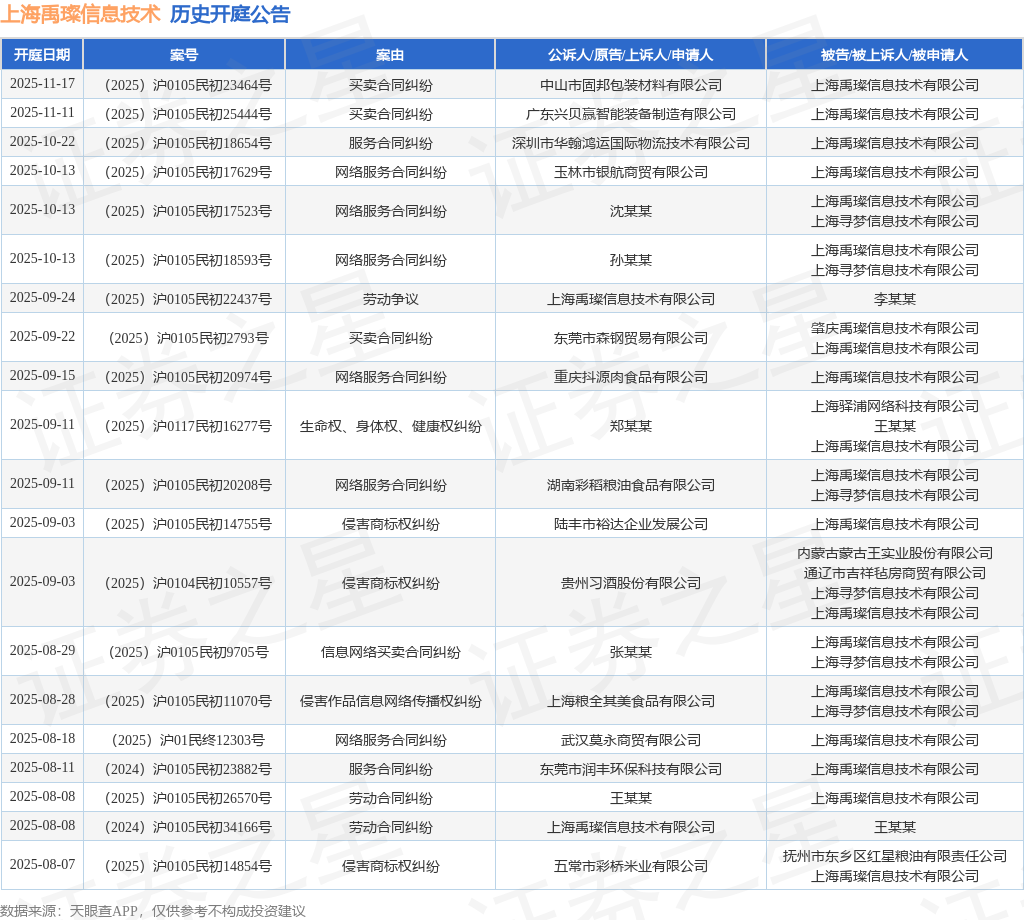Screen dimensions: 1024x920
Task: Click plaintiff 上海粮全其美食品有限公司
Action: coord(631,701)
